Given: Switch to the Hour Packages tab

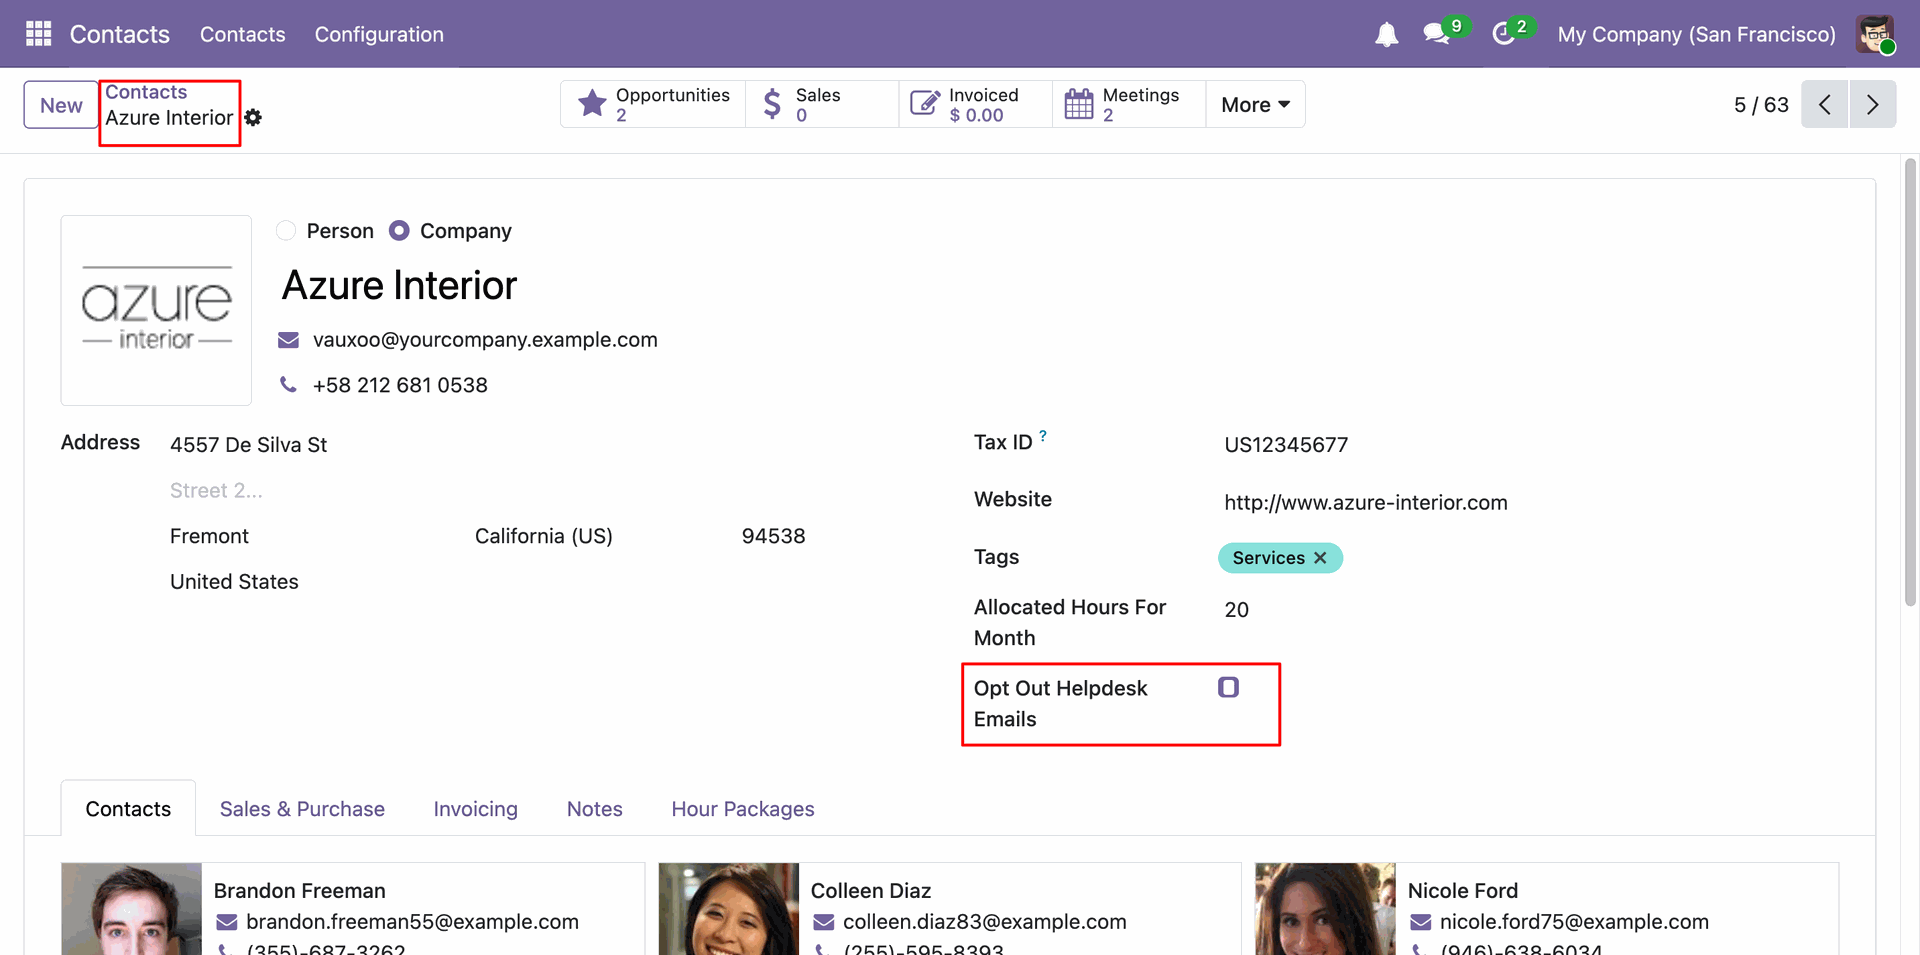Looking at the screenshot, I should tap(742, 809).
